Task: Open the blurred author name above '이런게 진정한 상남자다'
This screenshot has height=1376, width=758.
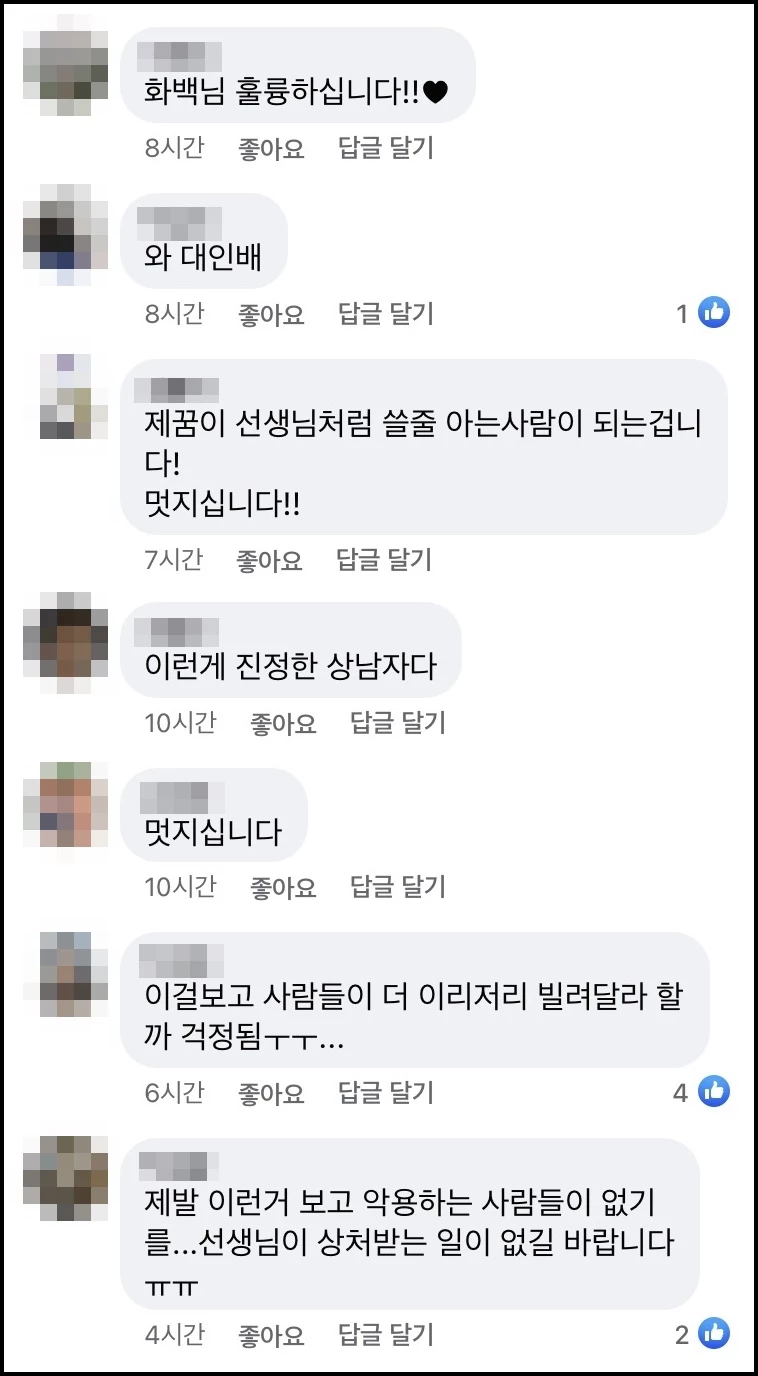Action: coord(176,630)
